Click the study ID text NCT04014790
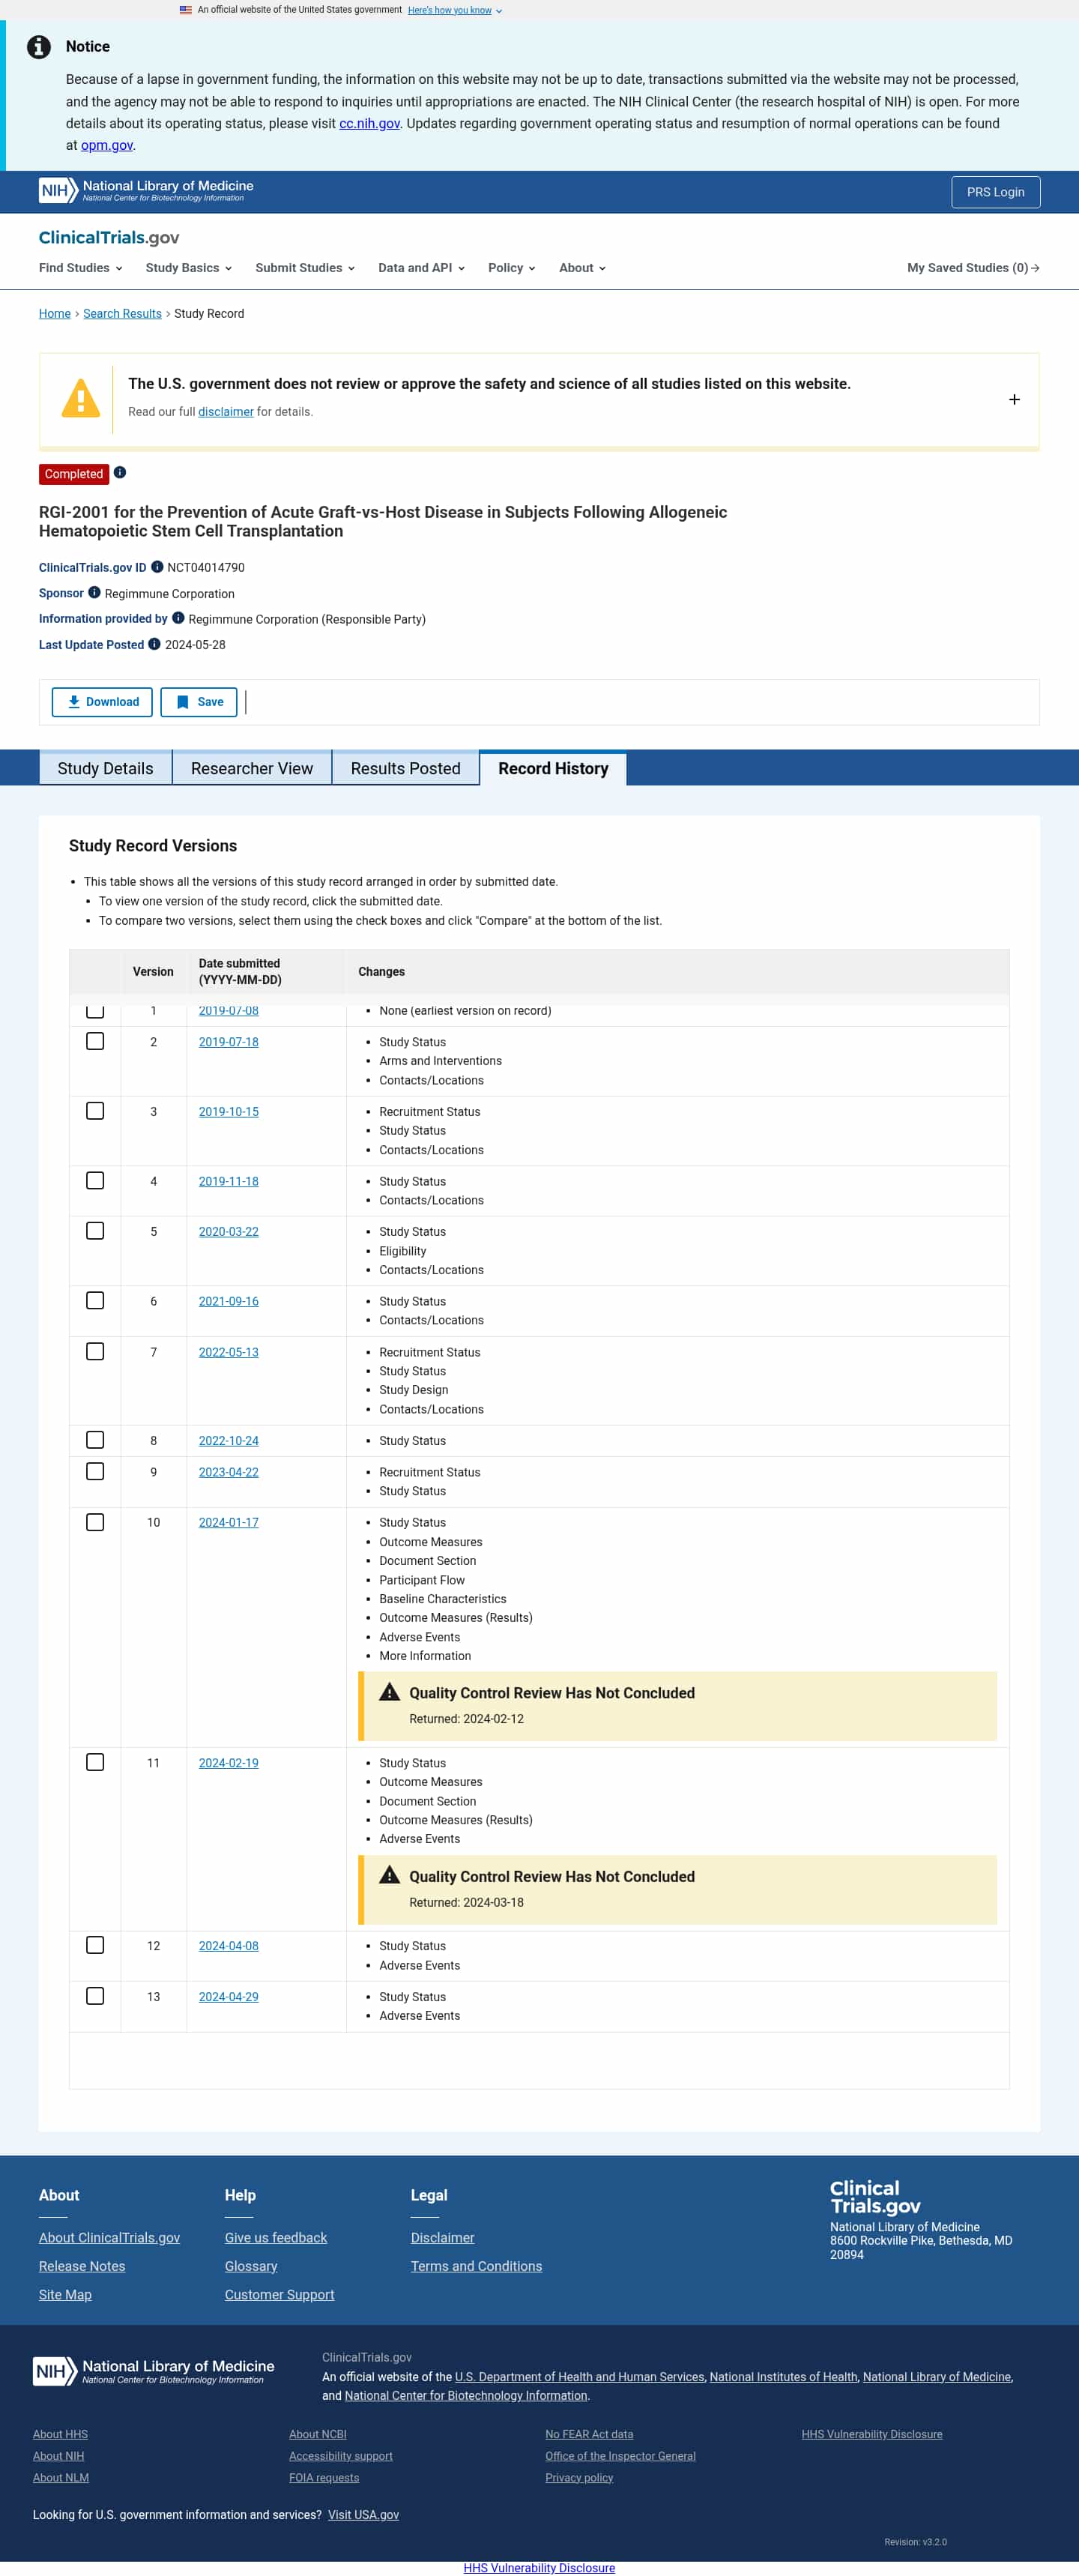 [206, 568]
